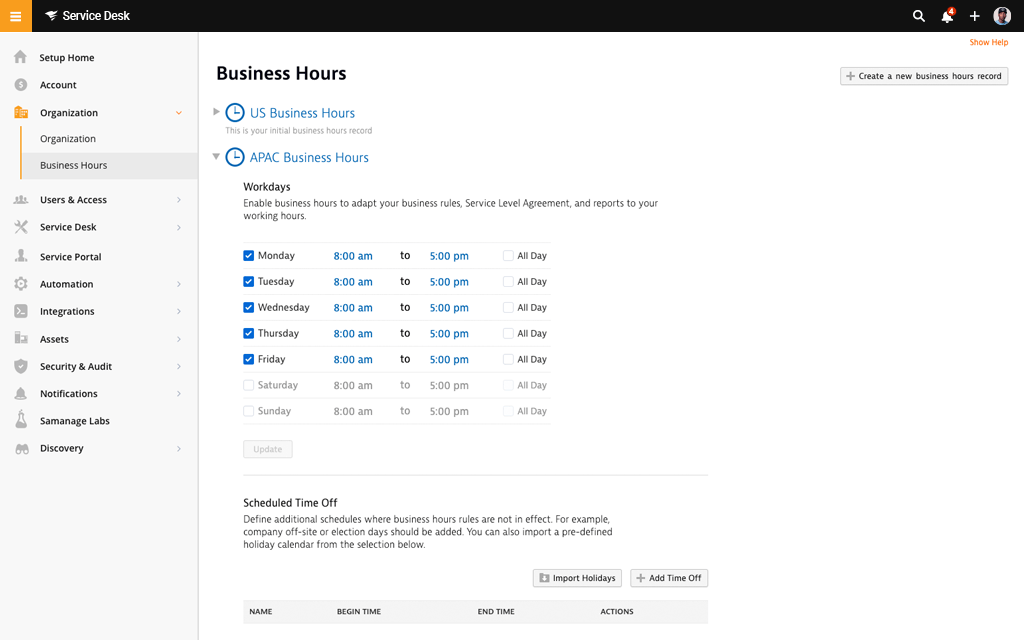Click the Account coin icon
This screenshot has height=640, width=1024.
coord(21,85)
